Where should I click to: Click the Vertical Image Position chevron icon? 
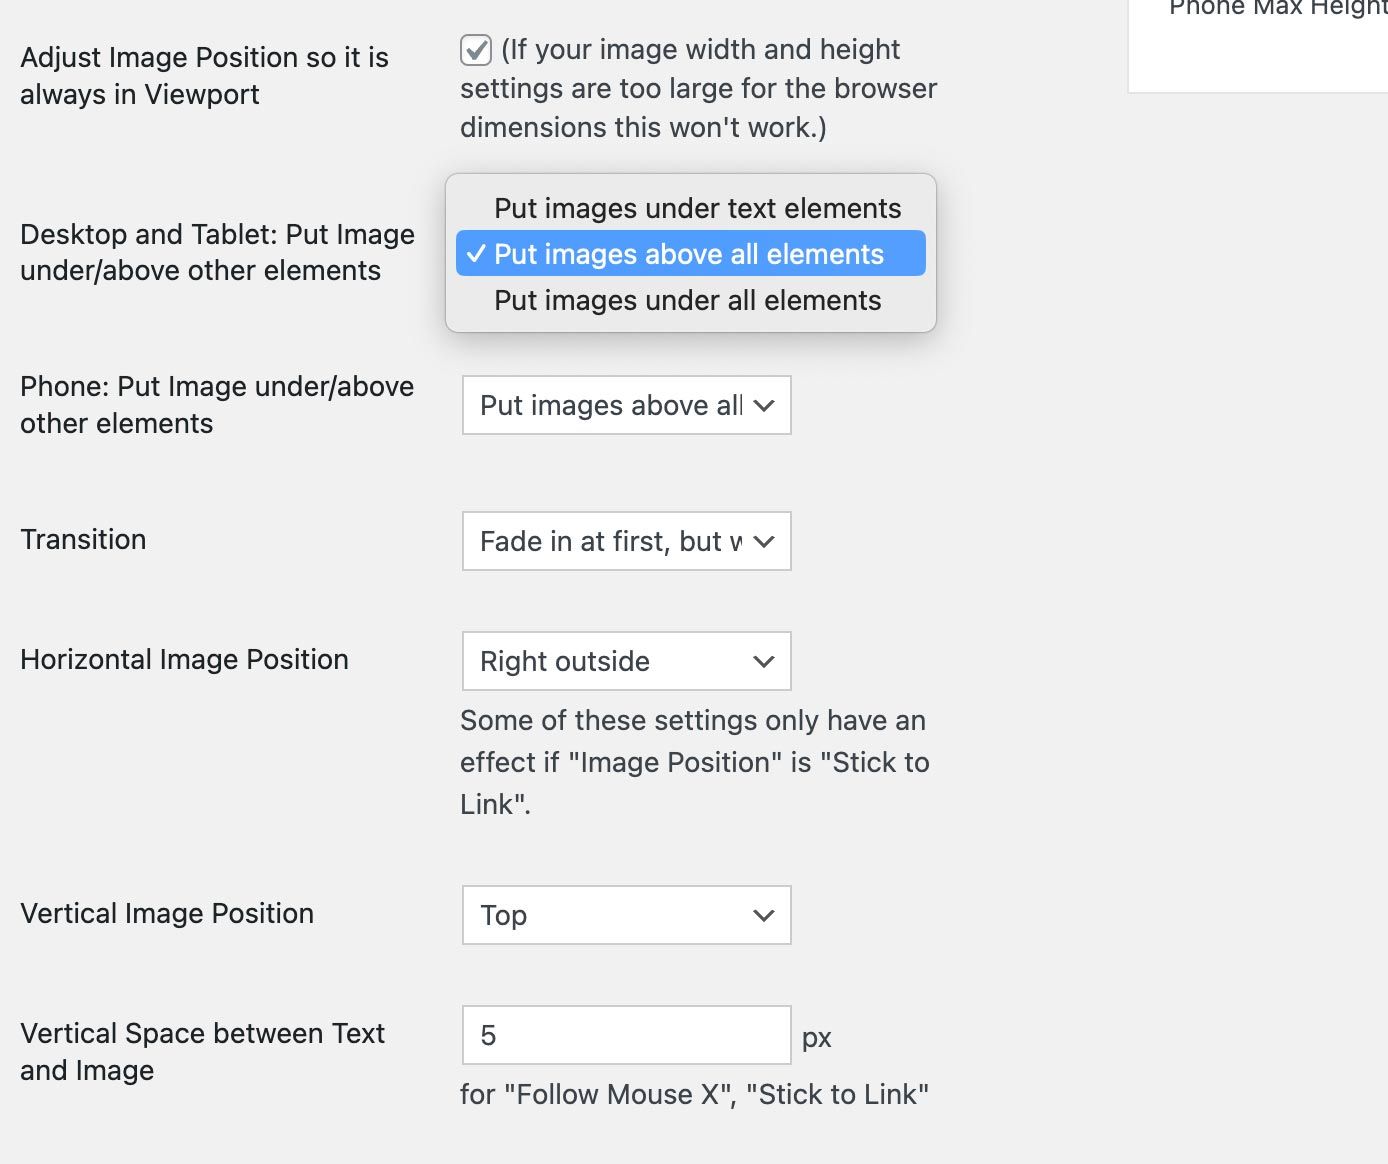(763, 915)
